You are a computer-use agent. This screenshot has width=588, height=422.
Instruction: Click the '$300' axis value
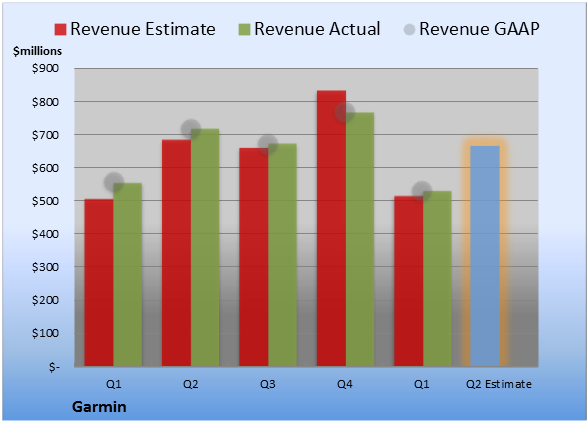(x=45, y=267)
